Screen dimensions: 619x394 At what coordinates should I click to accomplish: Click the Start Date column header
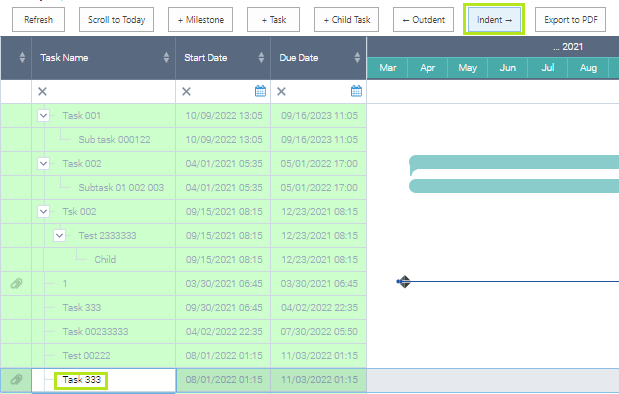[x=223, y=58]
